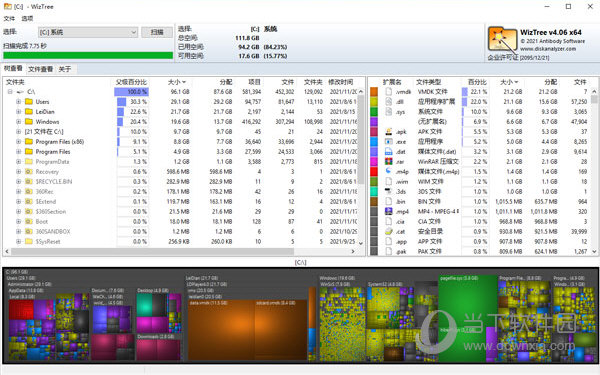This screenshot has width=600, height=375.
Task: Sort extensions by 扩展名 column header
Action: point(392,82)
